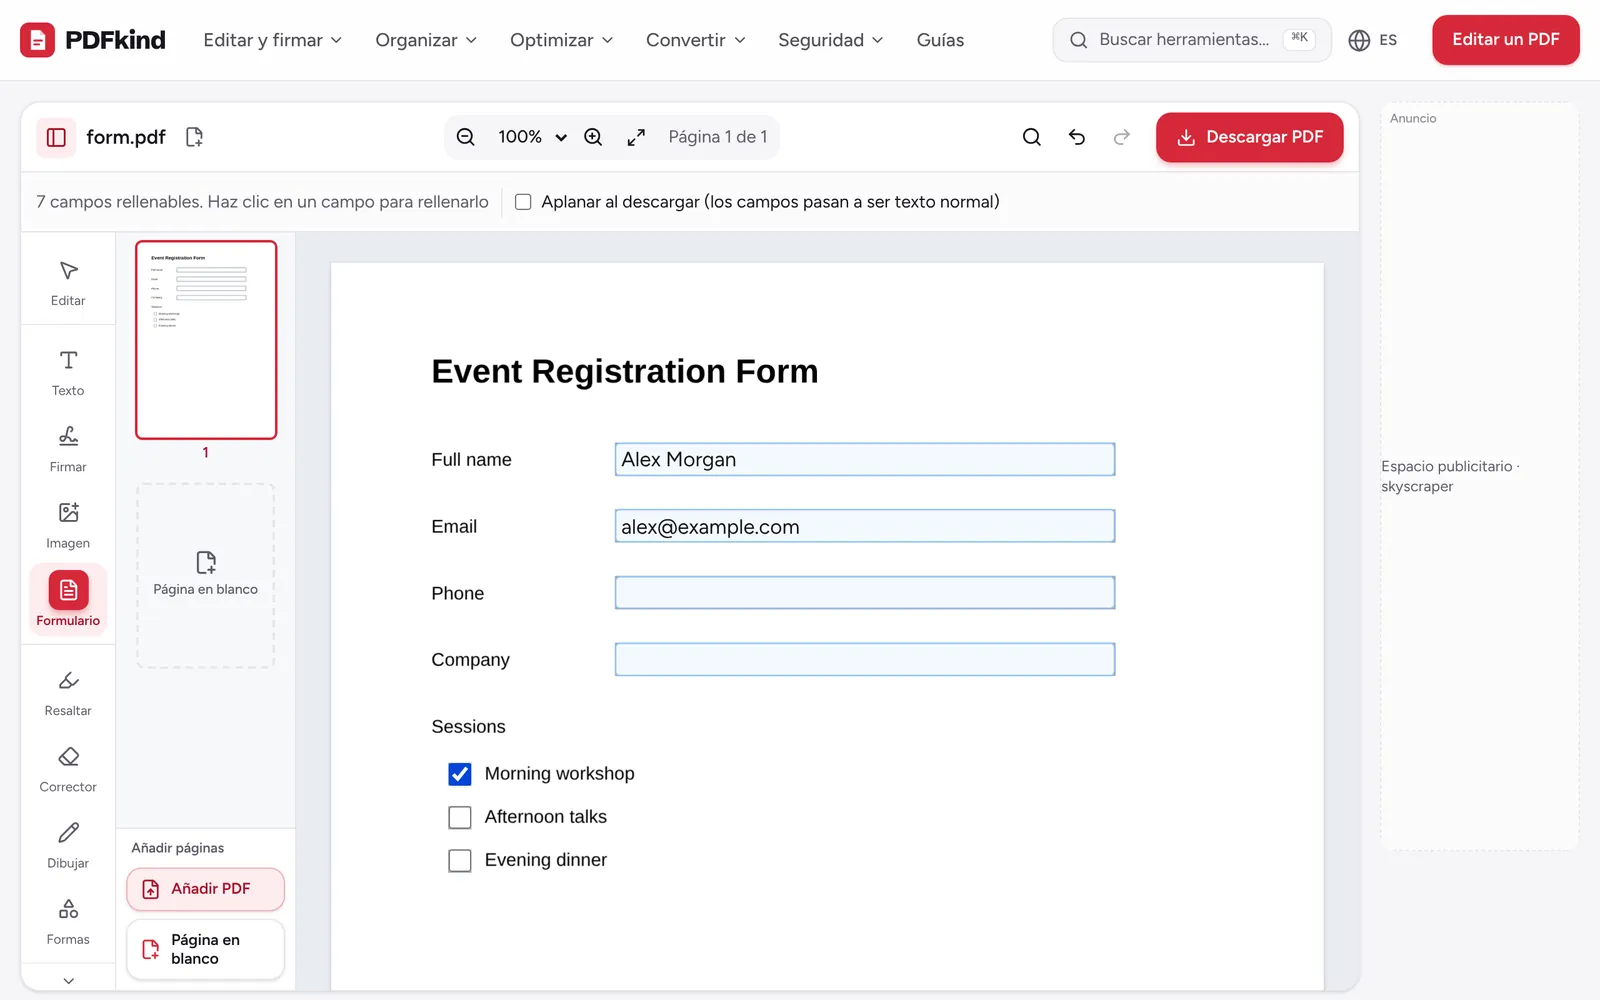Image resolution: width=1600 pixels, height=1000 pixels.
Task: Select the Resaltar highlighter tool
Action: [68, 693]
